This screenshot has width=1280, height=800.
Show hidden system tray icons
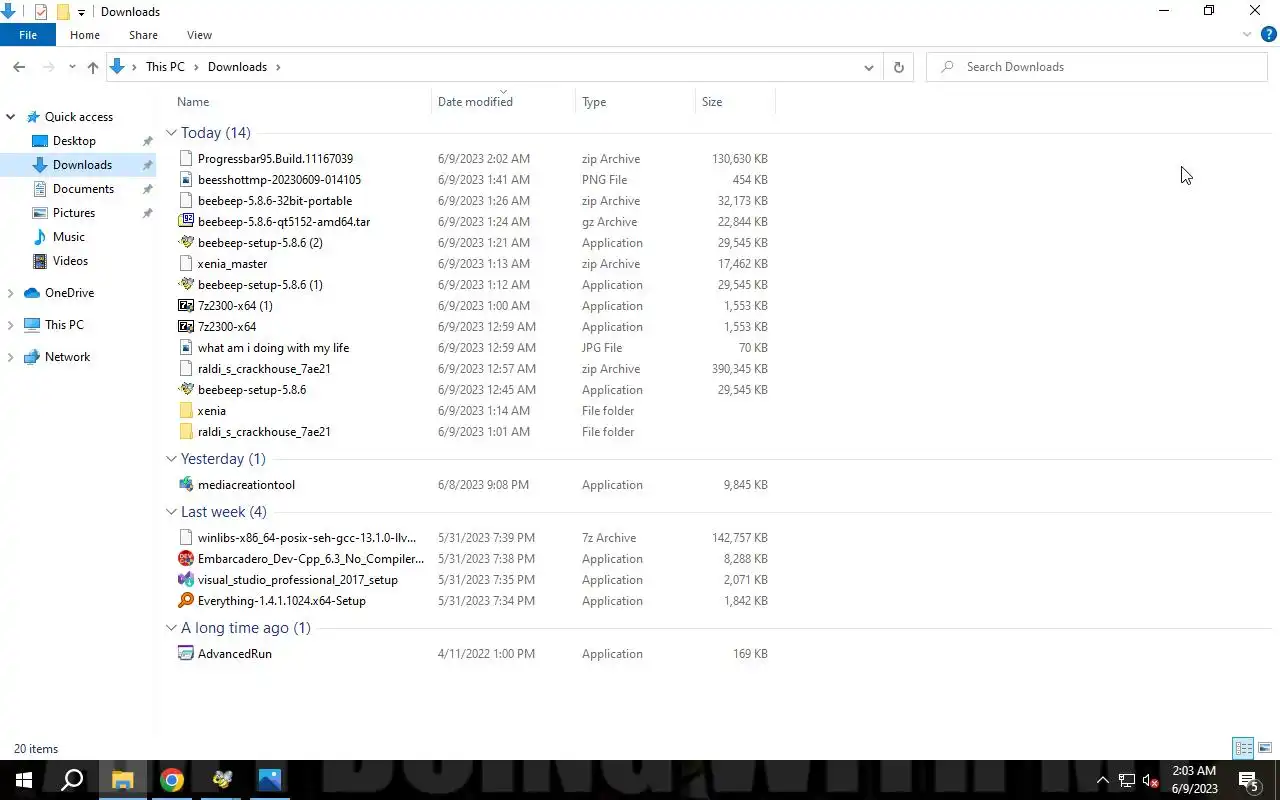click(1103, 780)
